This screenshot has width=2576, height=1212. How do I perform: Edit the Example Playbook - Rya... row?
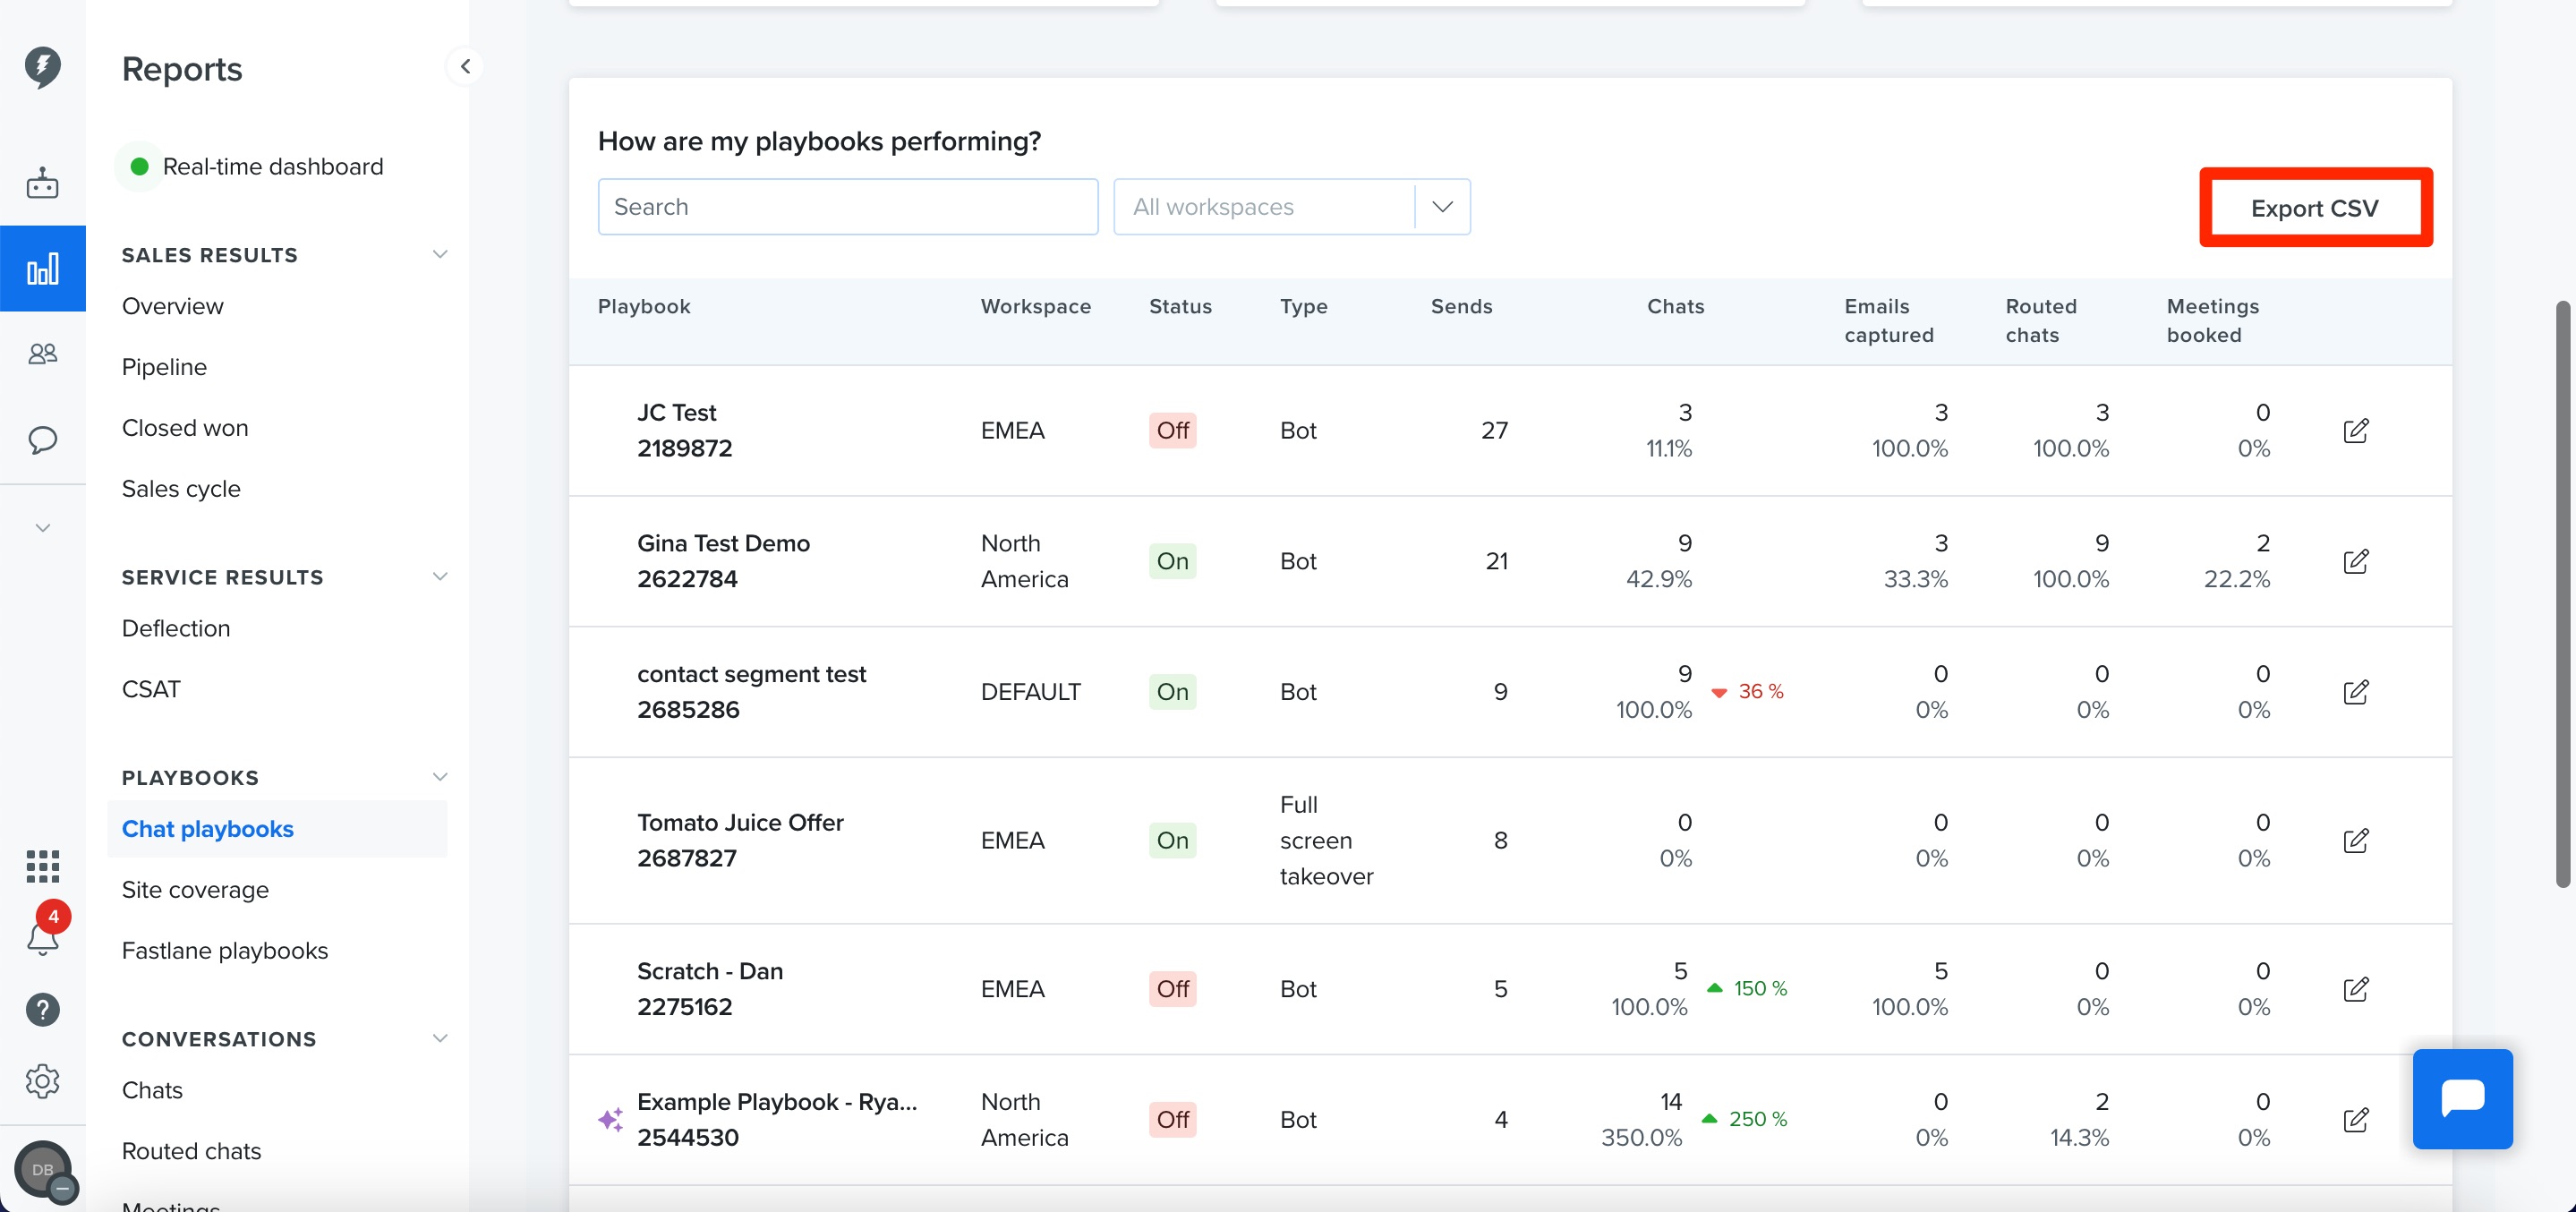point(2355,1120)
